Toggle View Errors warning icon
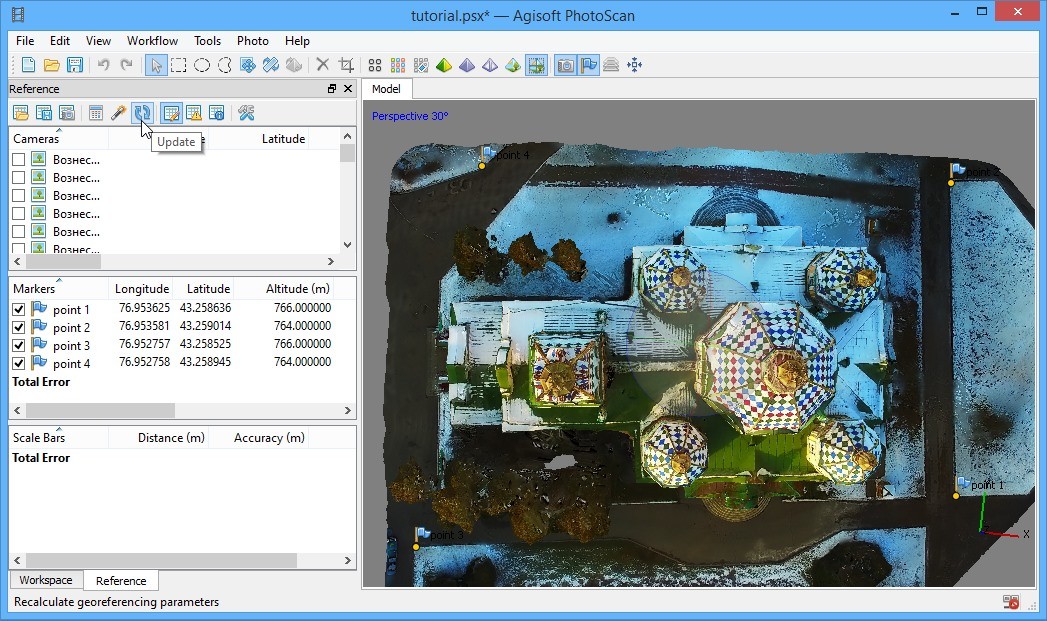The height and width of the screenshot is (621, 1047). pos(194,113)
